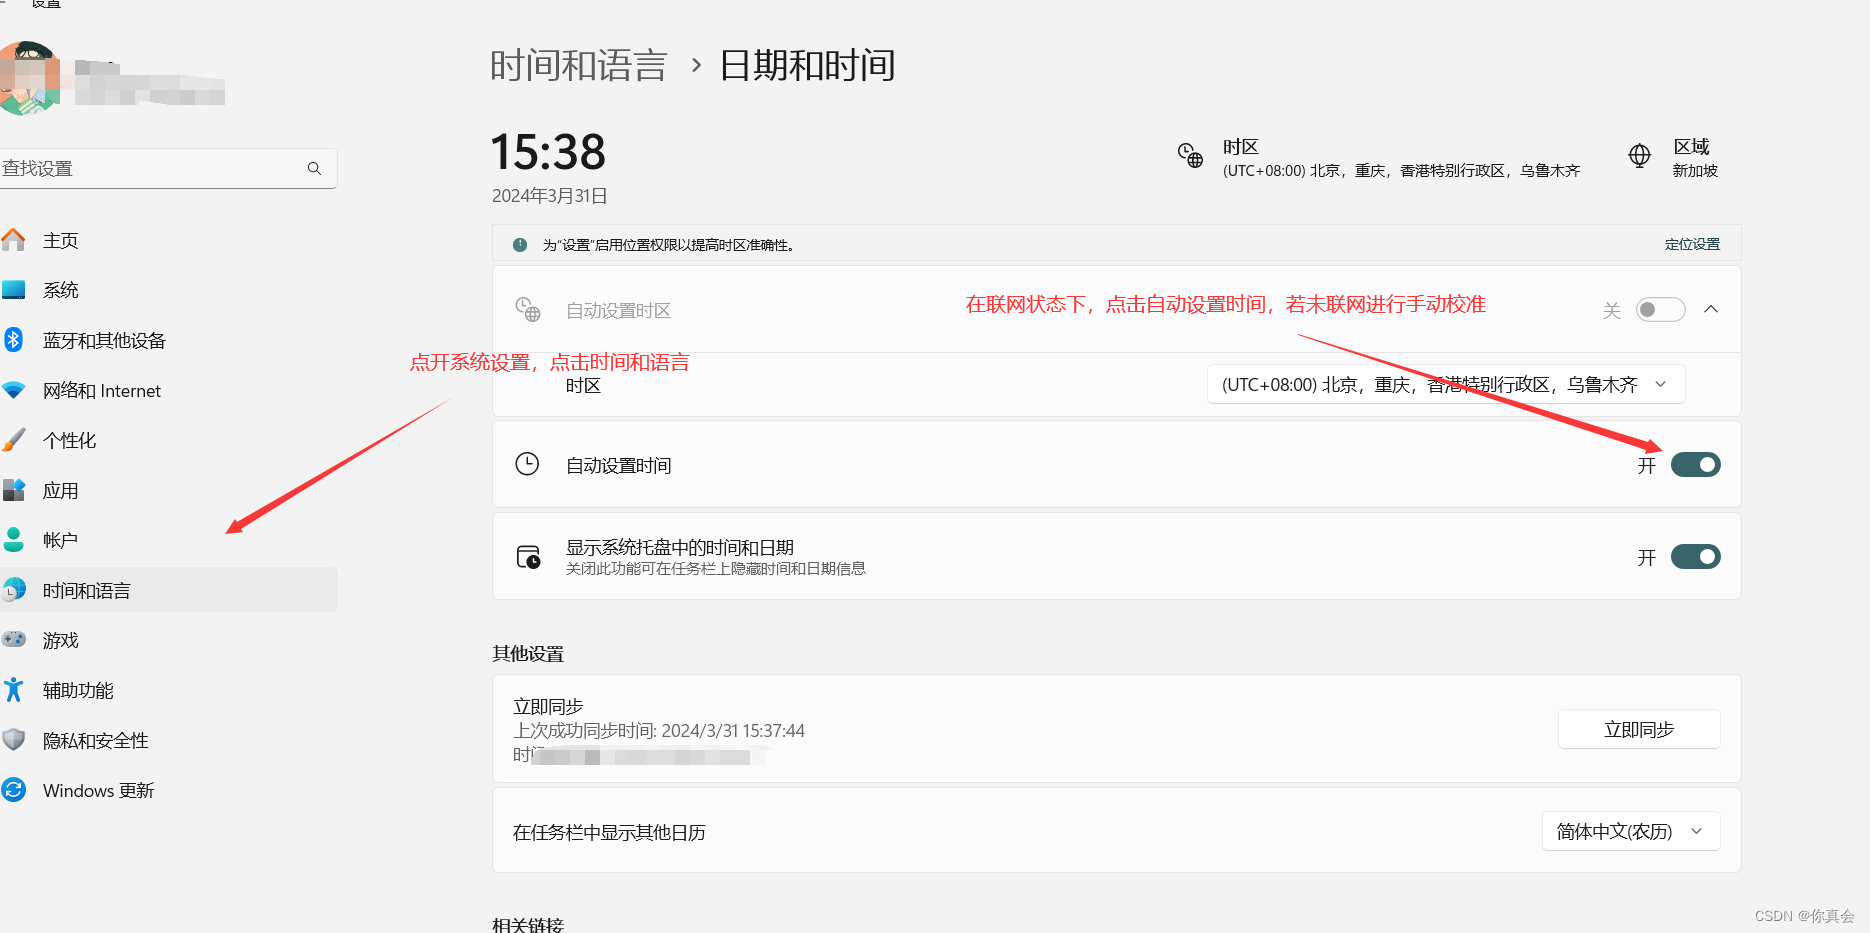Open the time zone (UTC+08:00) dropdown

pyautogui.click(x=1446, y=385)
